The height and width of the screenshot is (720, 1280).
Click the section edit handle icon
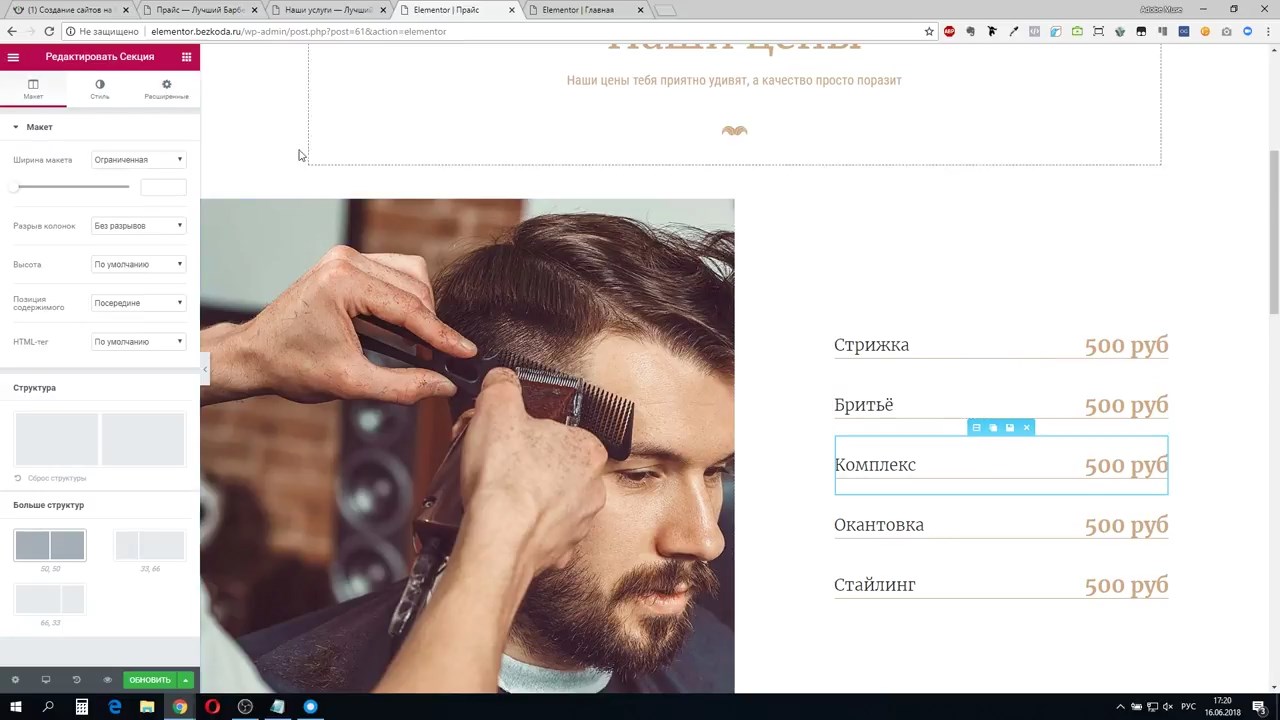pyautogui.click(x=976, y=428)
